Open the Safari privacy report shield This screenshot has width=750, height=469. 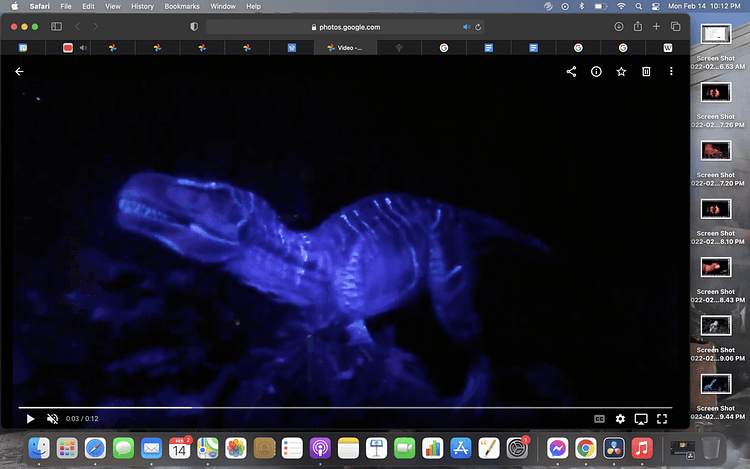(x=194, y=27)
